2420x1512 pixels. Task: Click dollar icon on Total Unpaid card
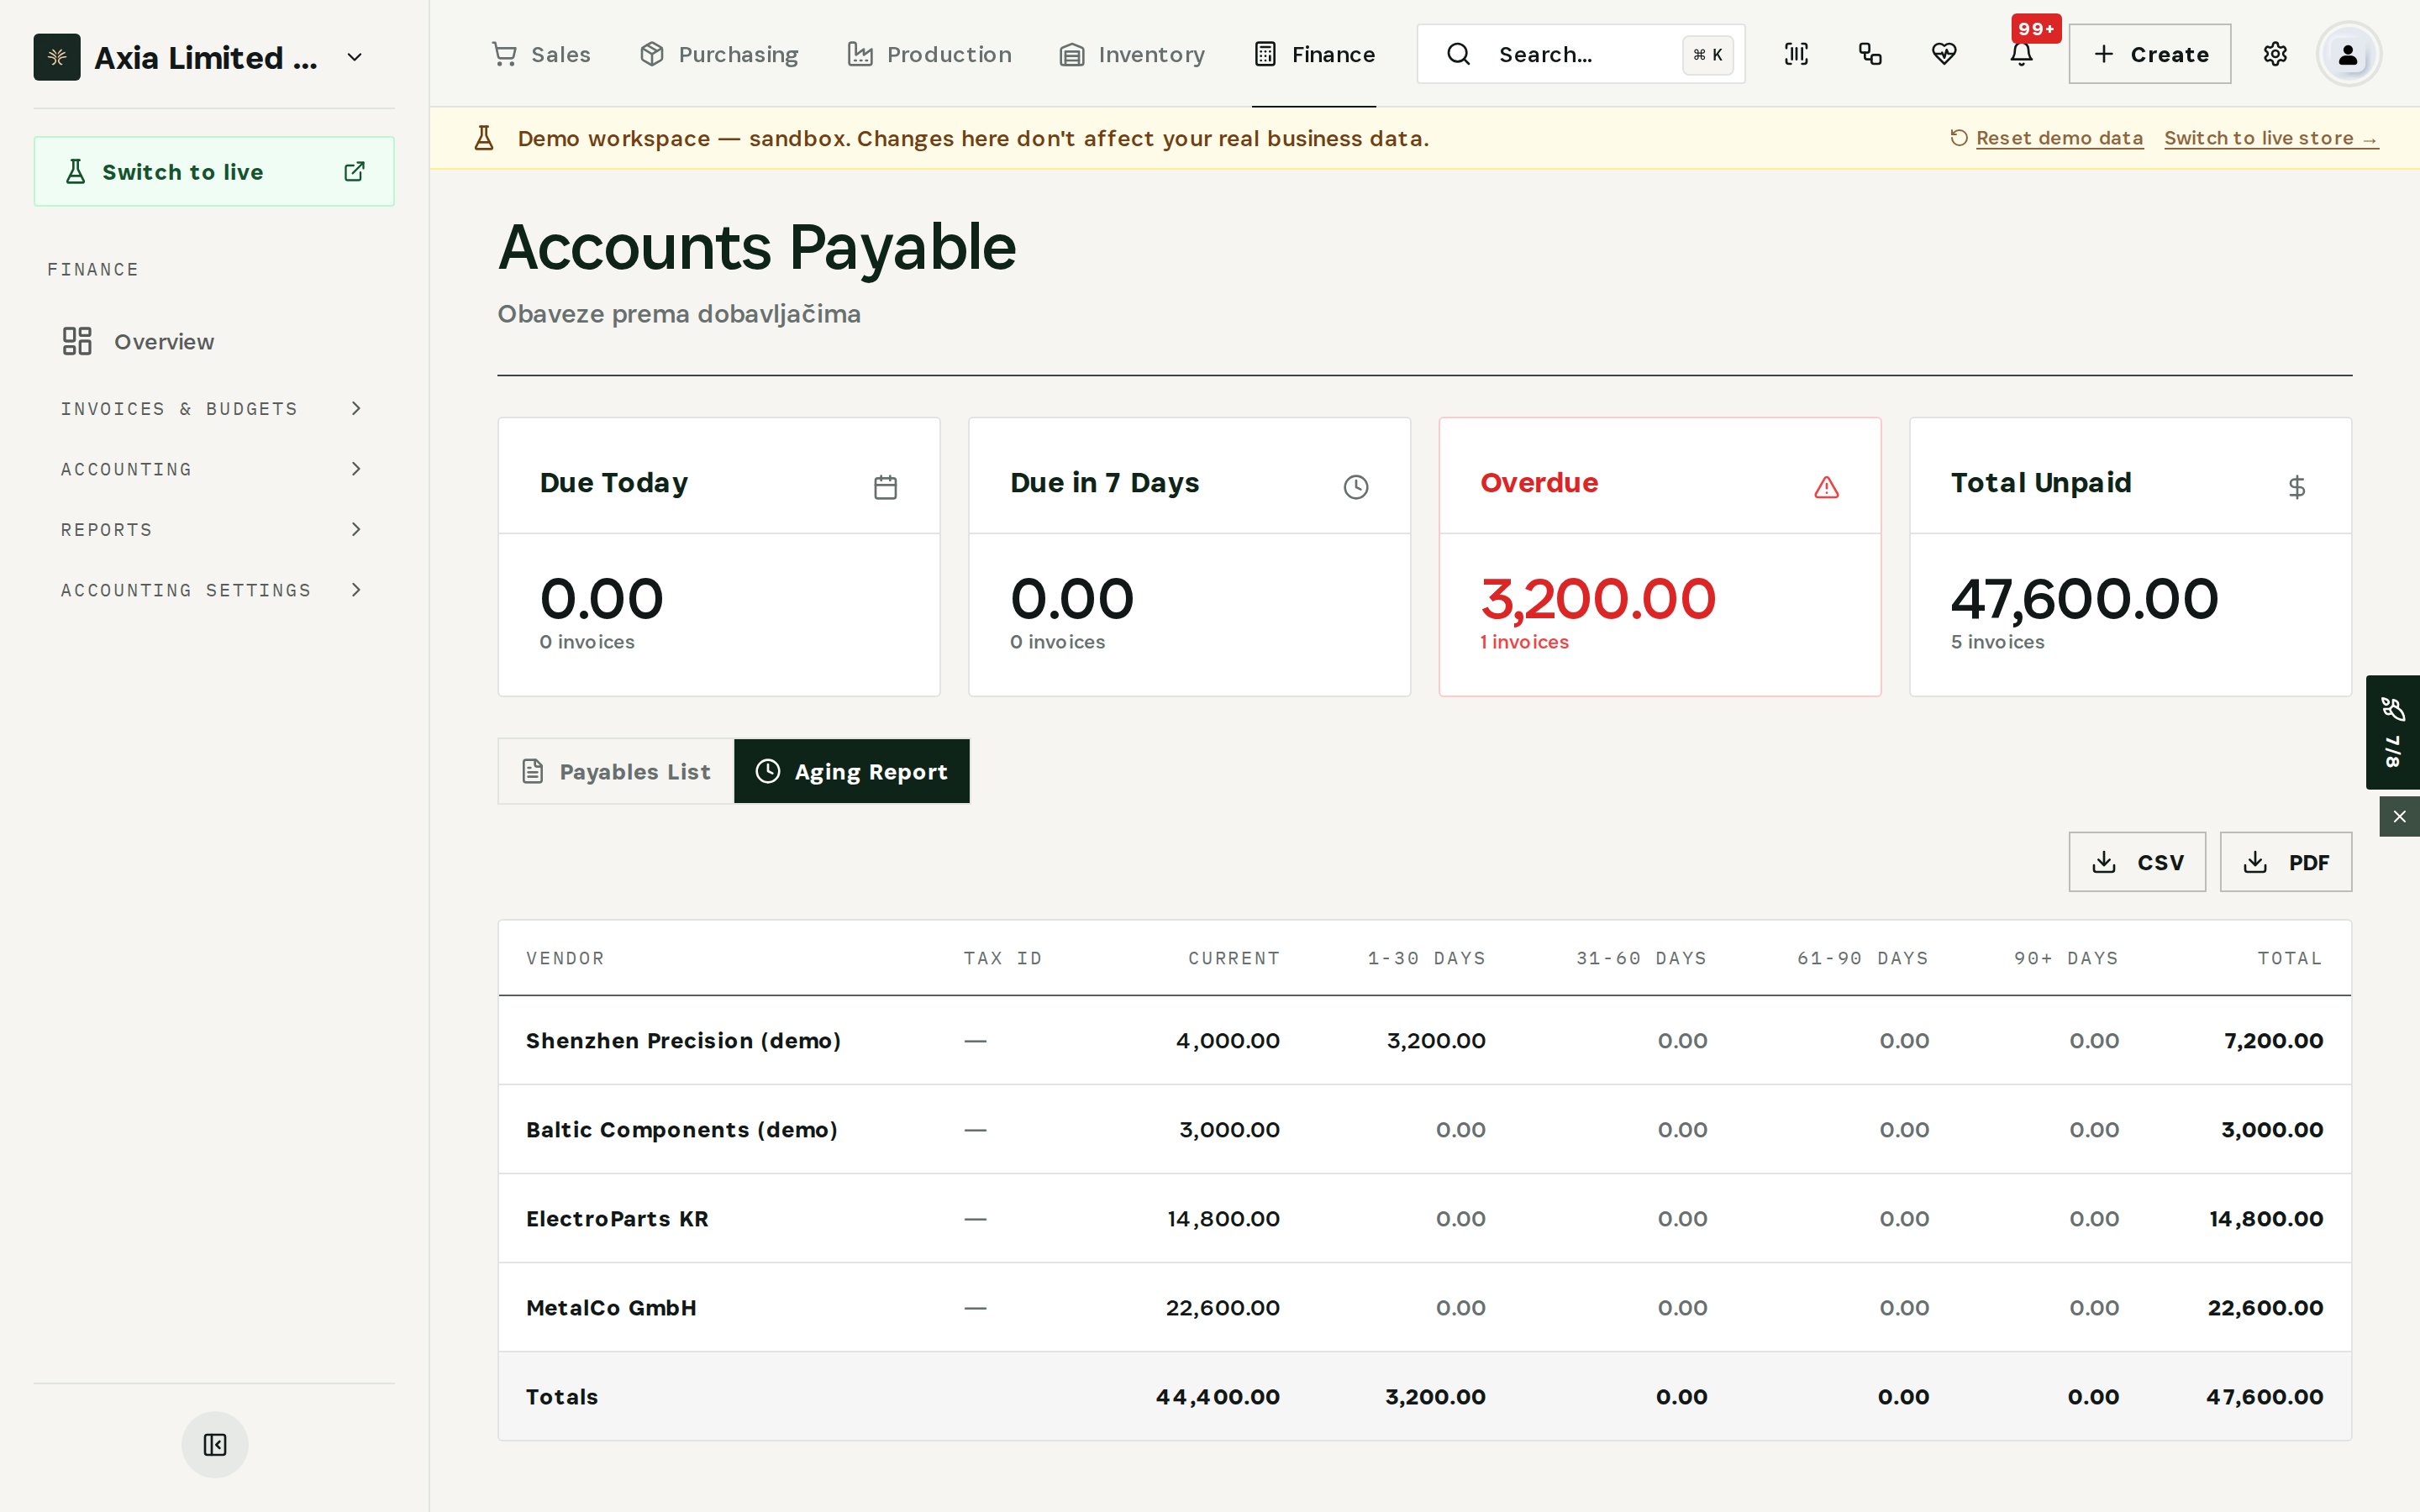2297,487
